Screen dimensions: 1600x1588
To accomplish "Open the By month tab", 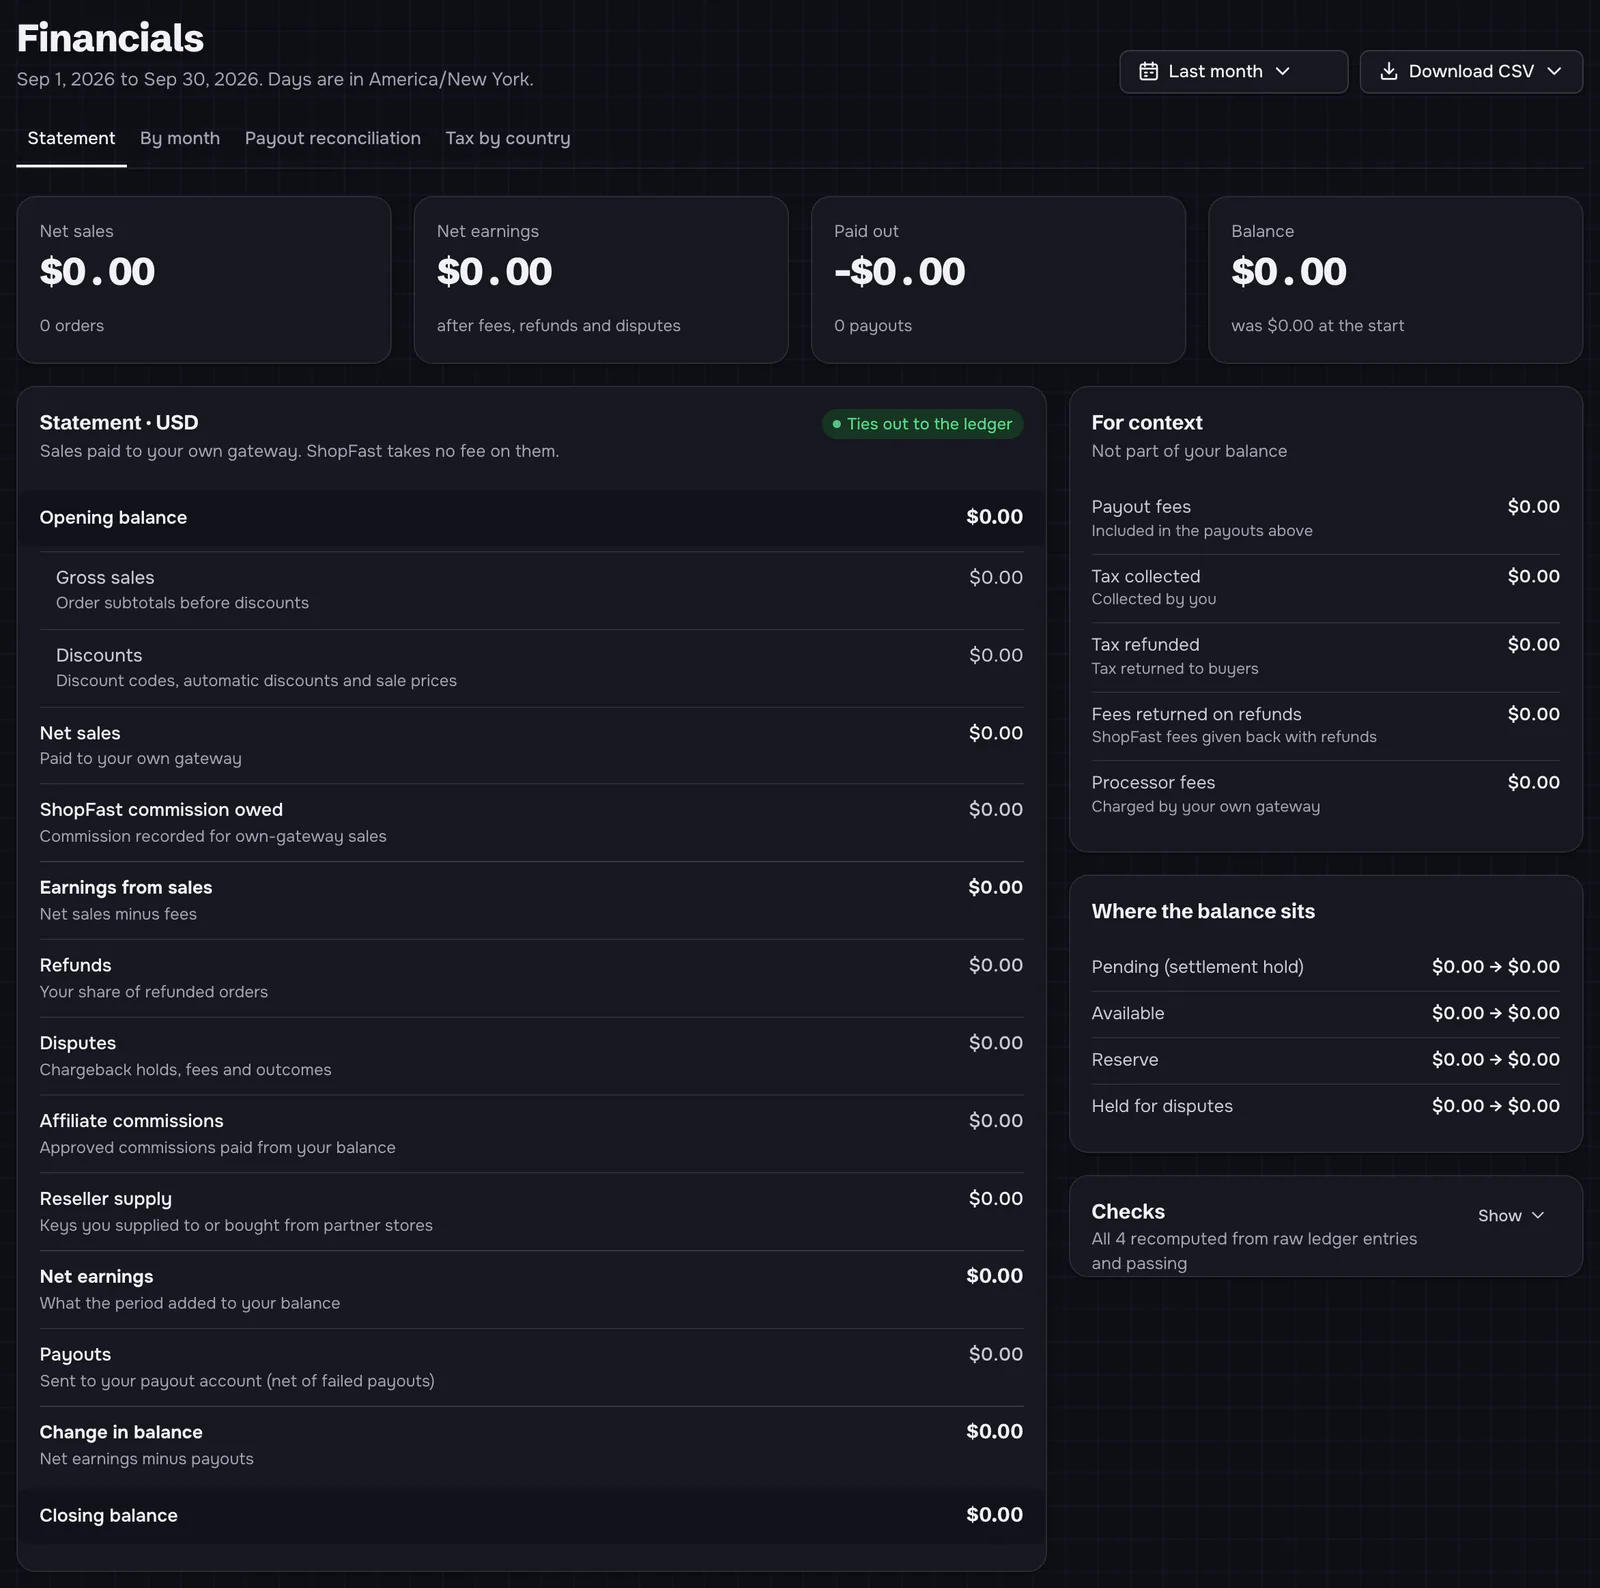I will pos(180,138).
